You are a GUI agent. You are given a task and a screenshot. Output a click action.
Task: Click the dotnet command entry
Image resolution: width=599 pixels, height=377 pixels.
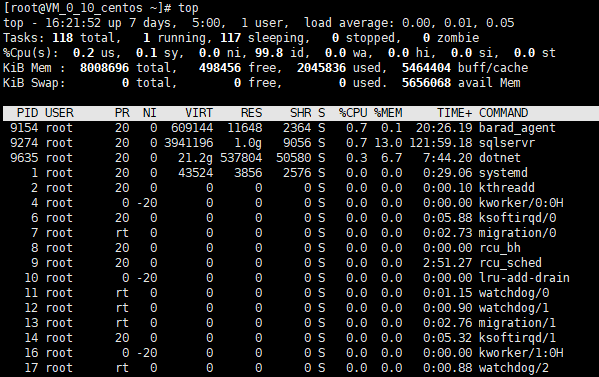[500, 158]
